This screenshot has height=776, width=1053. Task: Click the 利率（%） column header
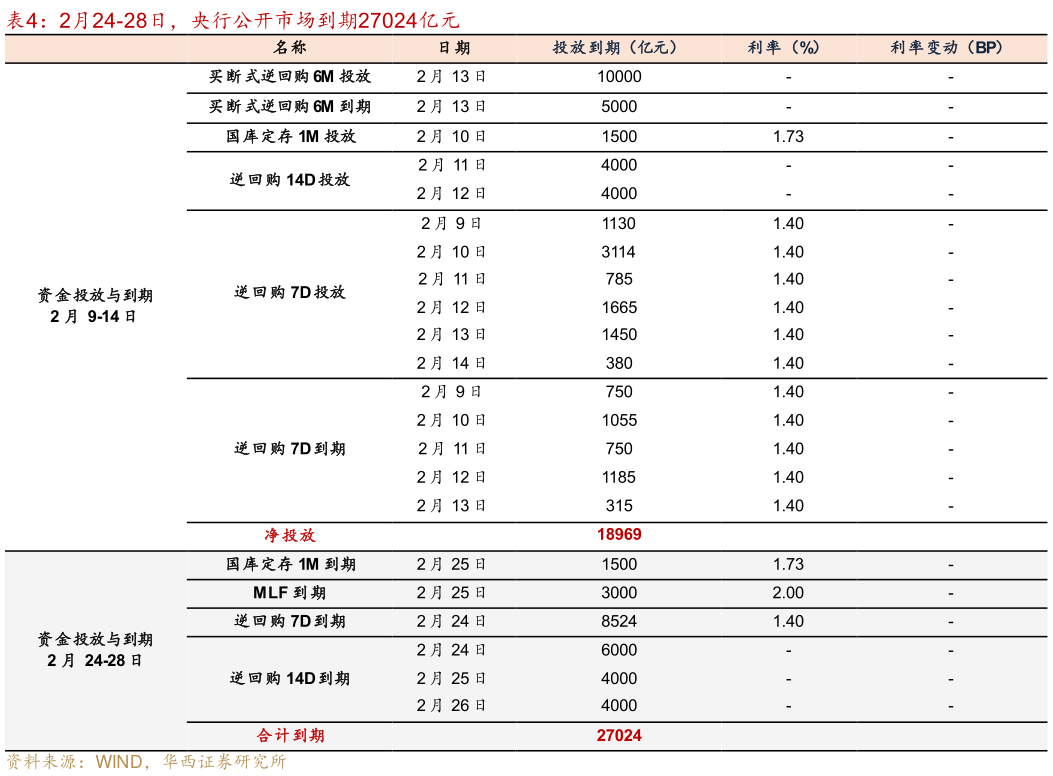tap(787, 48)
